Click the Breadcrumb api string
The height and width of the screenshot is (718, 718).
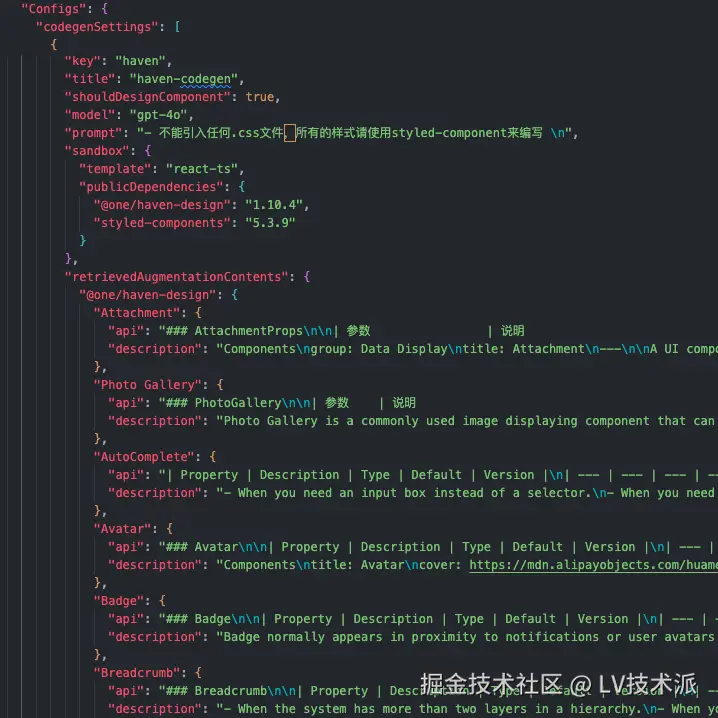(438, 691)
